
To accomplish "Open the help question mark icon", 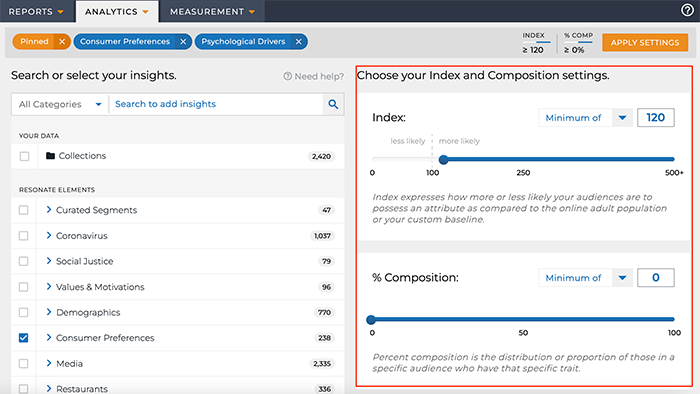I will point(687,10).
